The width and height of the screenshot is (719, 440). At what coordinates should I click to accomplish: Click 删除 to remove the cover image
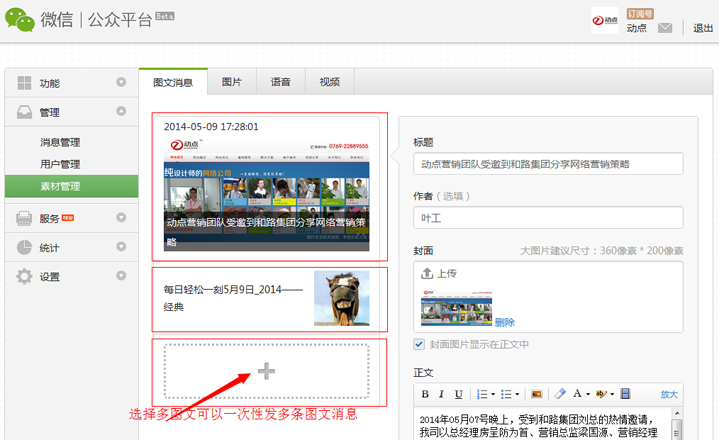point(504,322)
